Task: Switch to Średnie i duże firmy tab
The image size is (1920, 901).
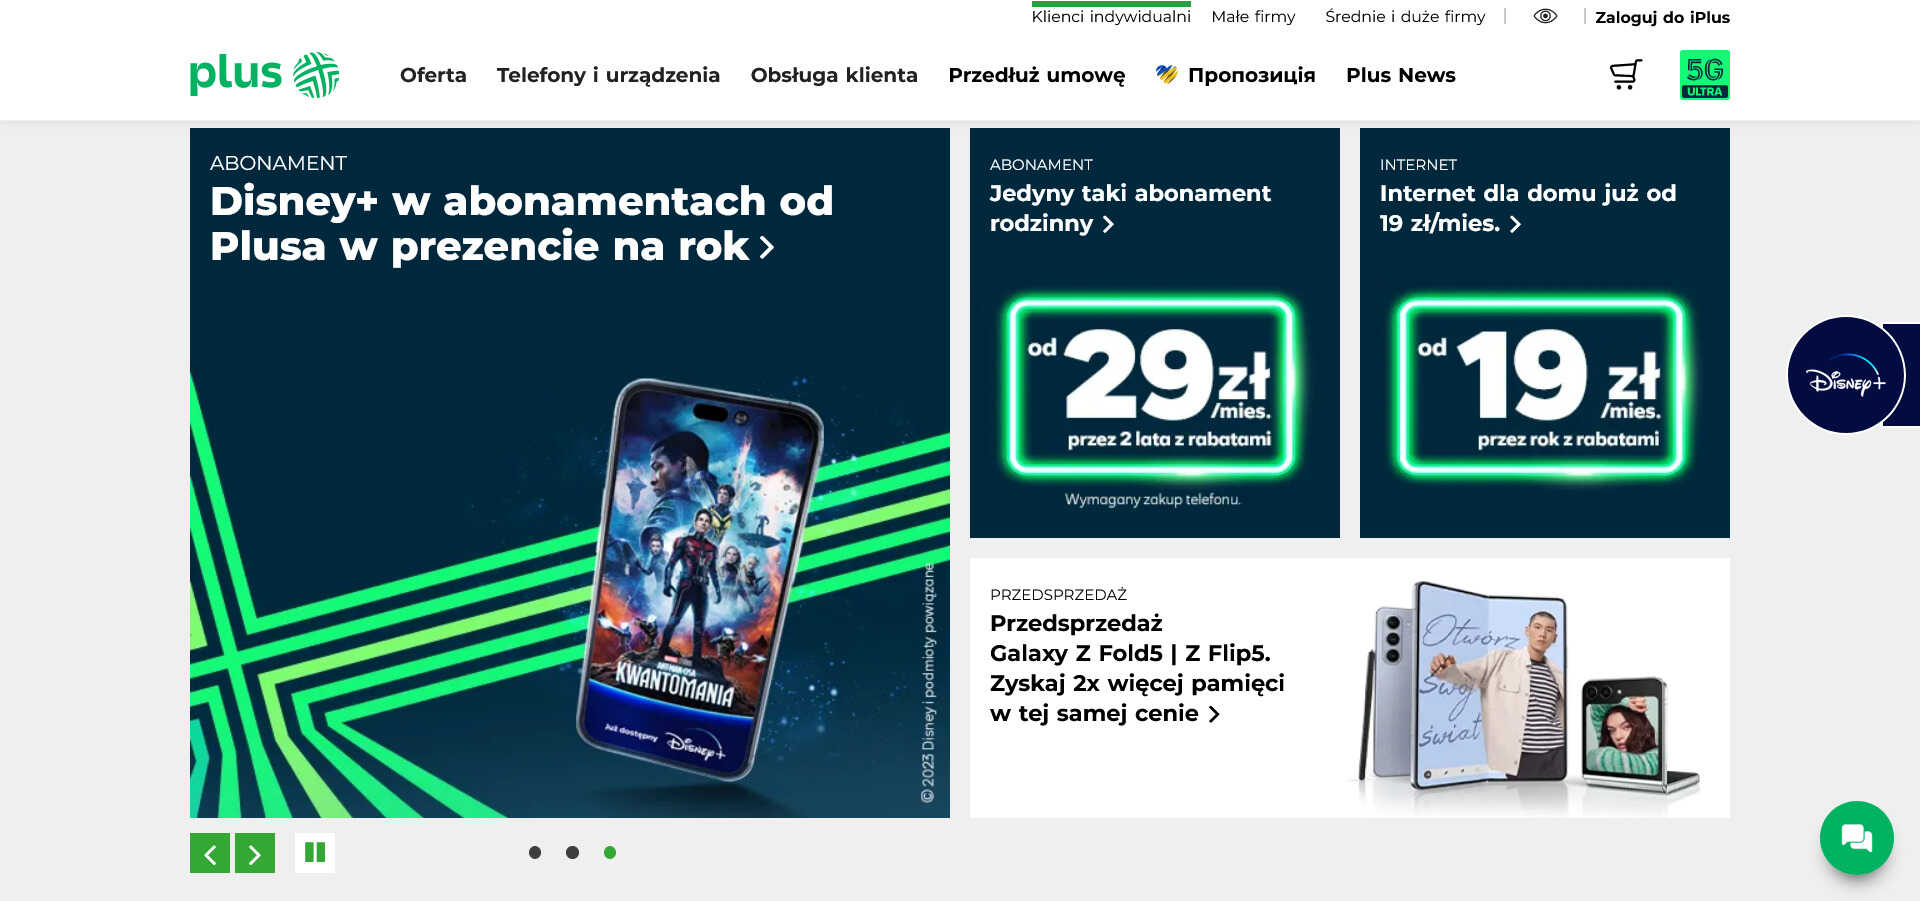Action: (x=1405, y=16)
